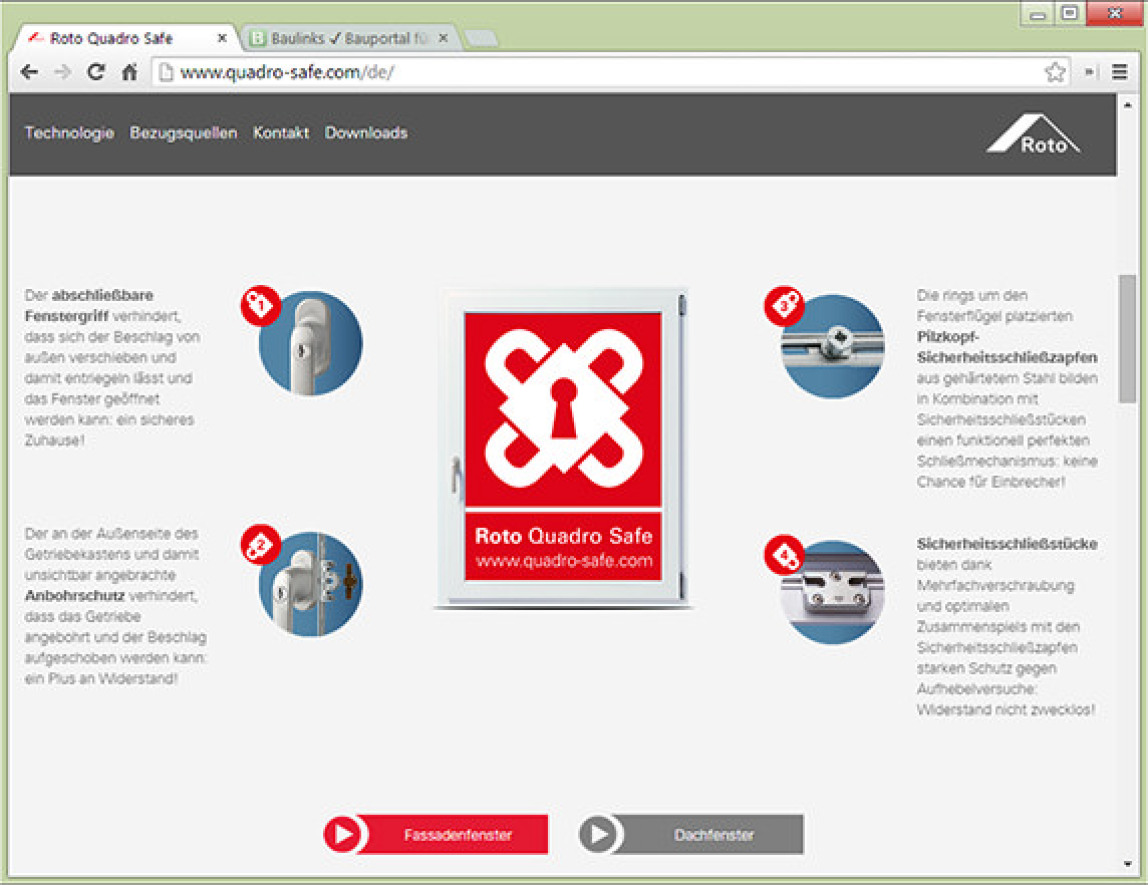The image size is (1148, 885).
Task: Click the security striker plate image
Action: pos(832,592)
